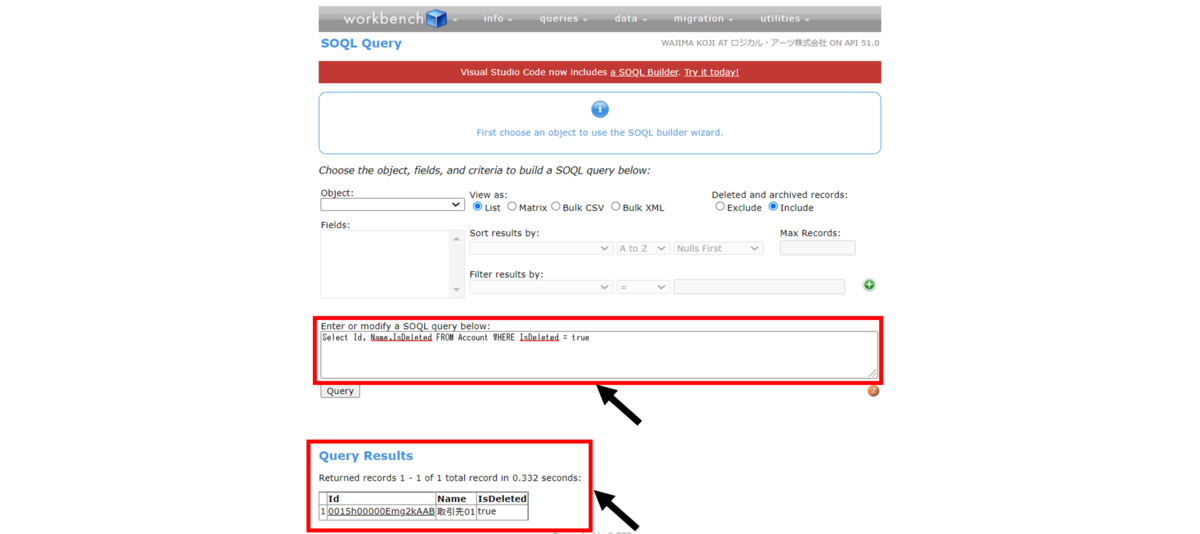Select the Bulk XML view option
The width and height of the screenshot is (1200, 534).
pyautogui.click(x=616, y=207)
